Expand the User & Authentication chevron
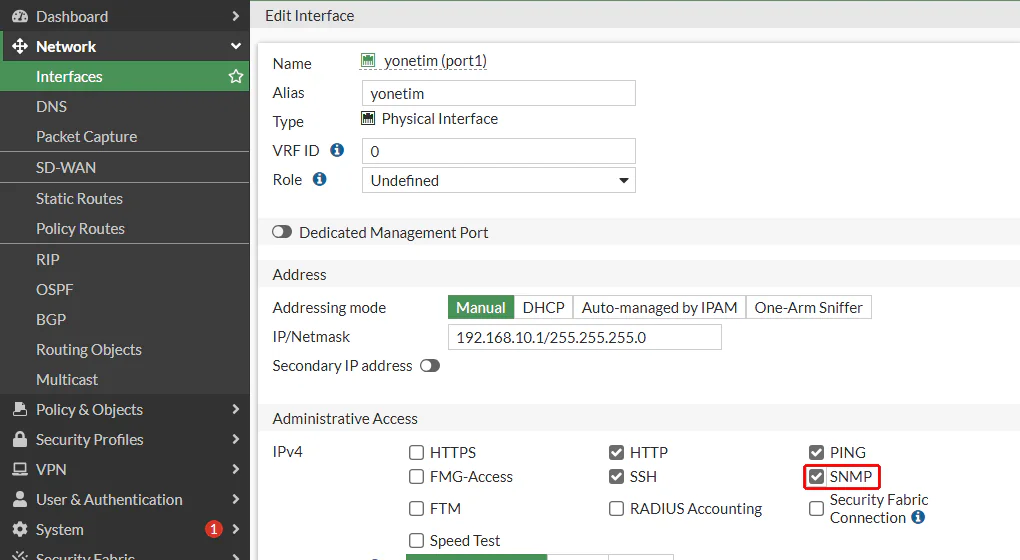Image resolution: width=1020 pixels, height=560 pixels. [x=235, y=499]
